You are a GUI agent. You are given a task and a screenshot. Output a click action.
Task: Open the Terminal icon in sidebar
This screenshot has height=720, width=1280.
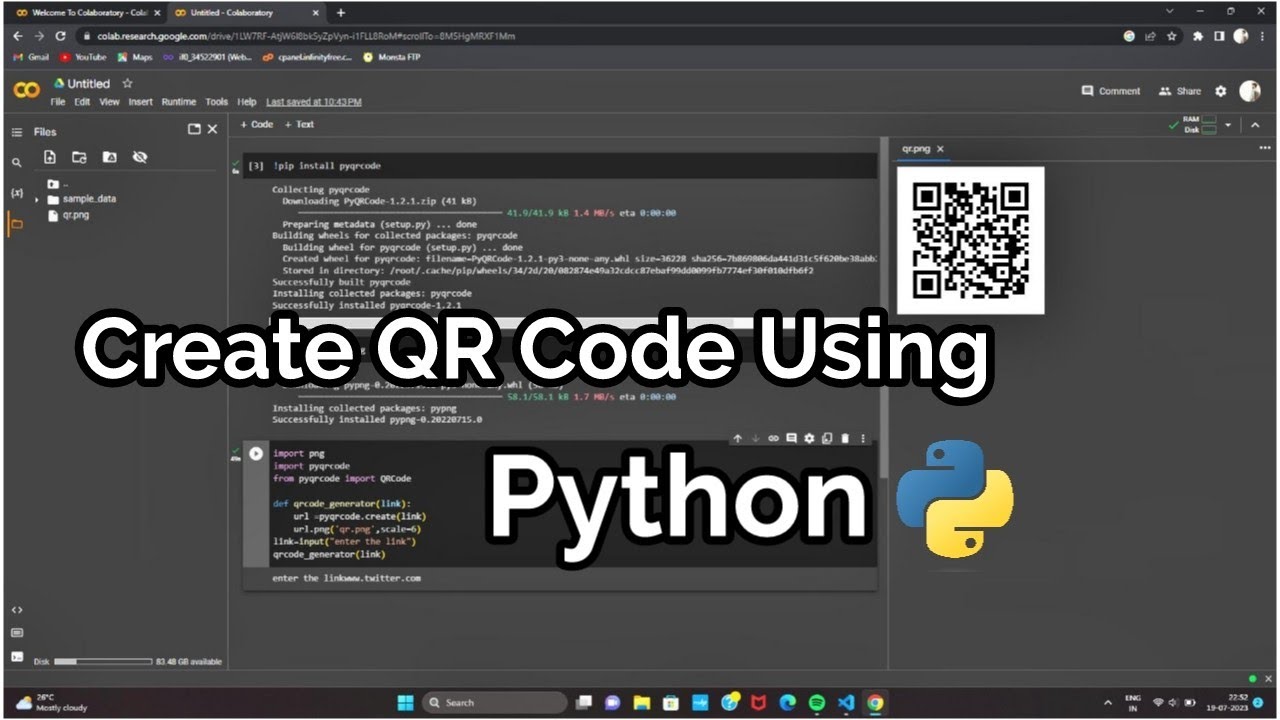[x=17, y=657]
